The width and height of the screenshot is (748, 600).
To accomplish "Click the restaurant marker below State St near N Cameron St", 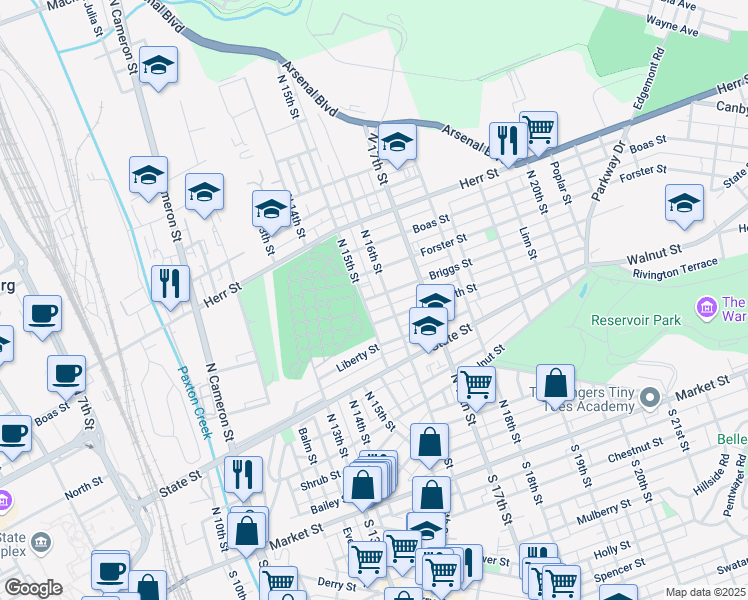I will (243, 477).
